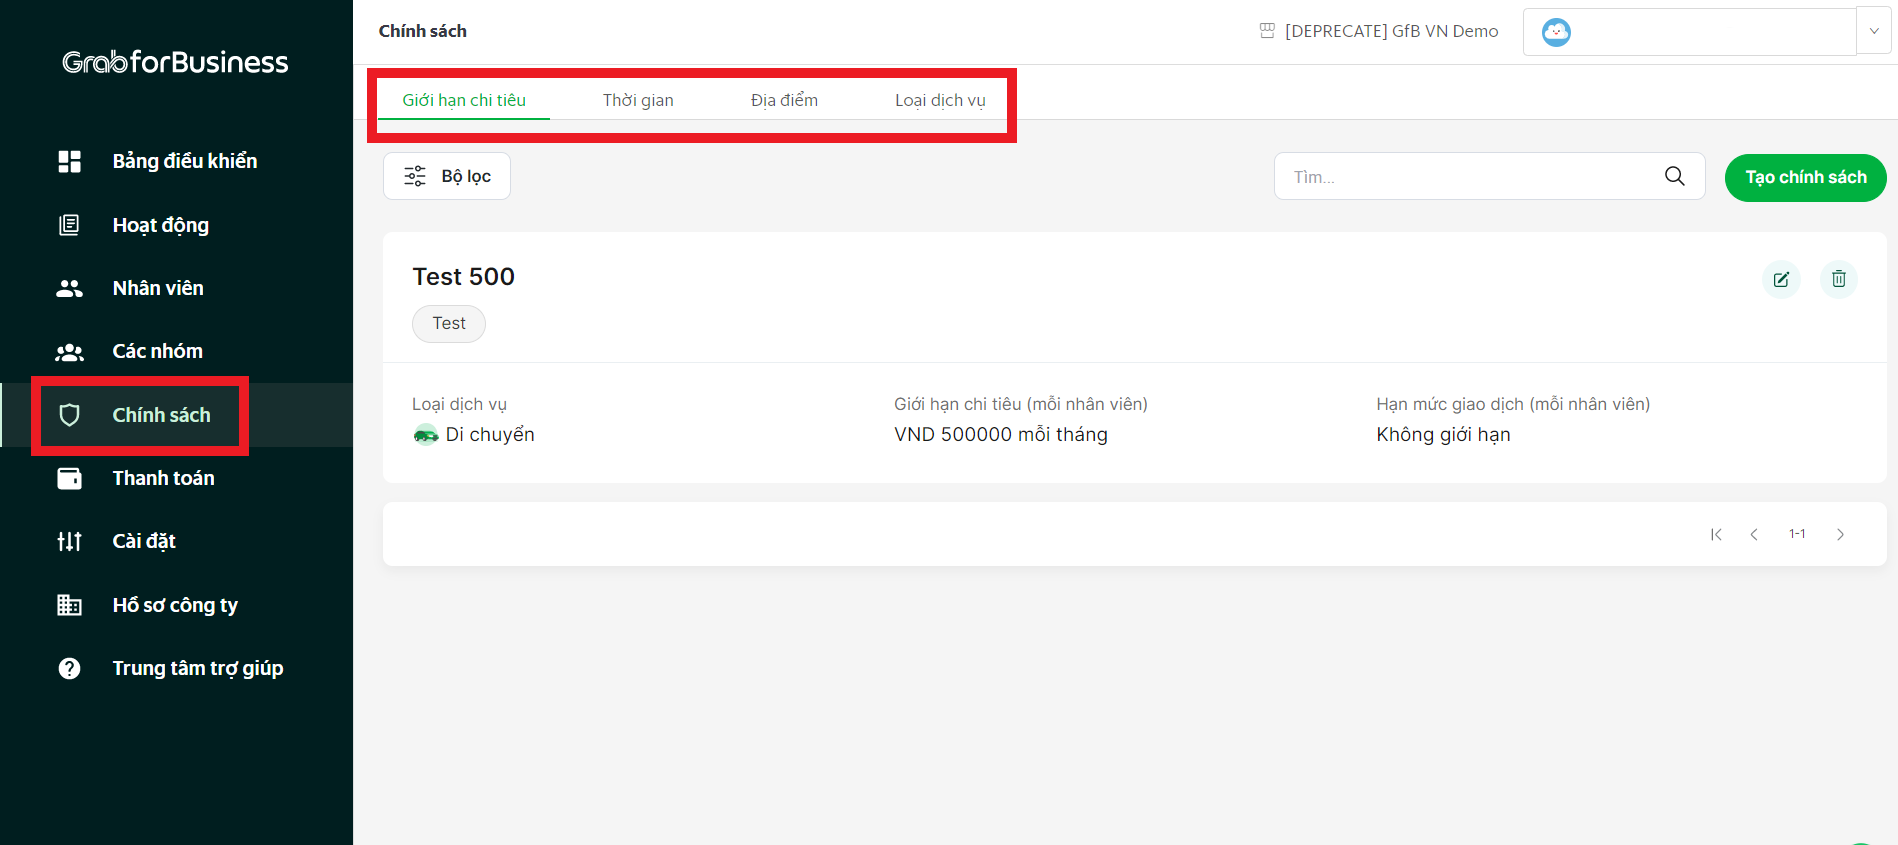Click the Cài đặt sliders icon
1898x845 pixels.
[x=69, y=542]
